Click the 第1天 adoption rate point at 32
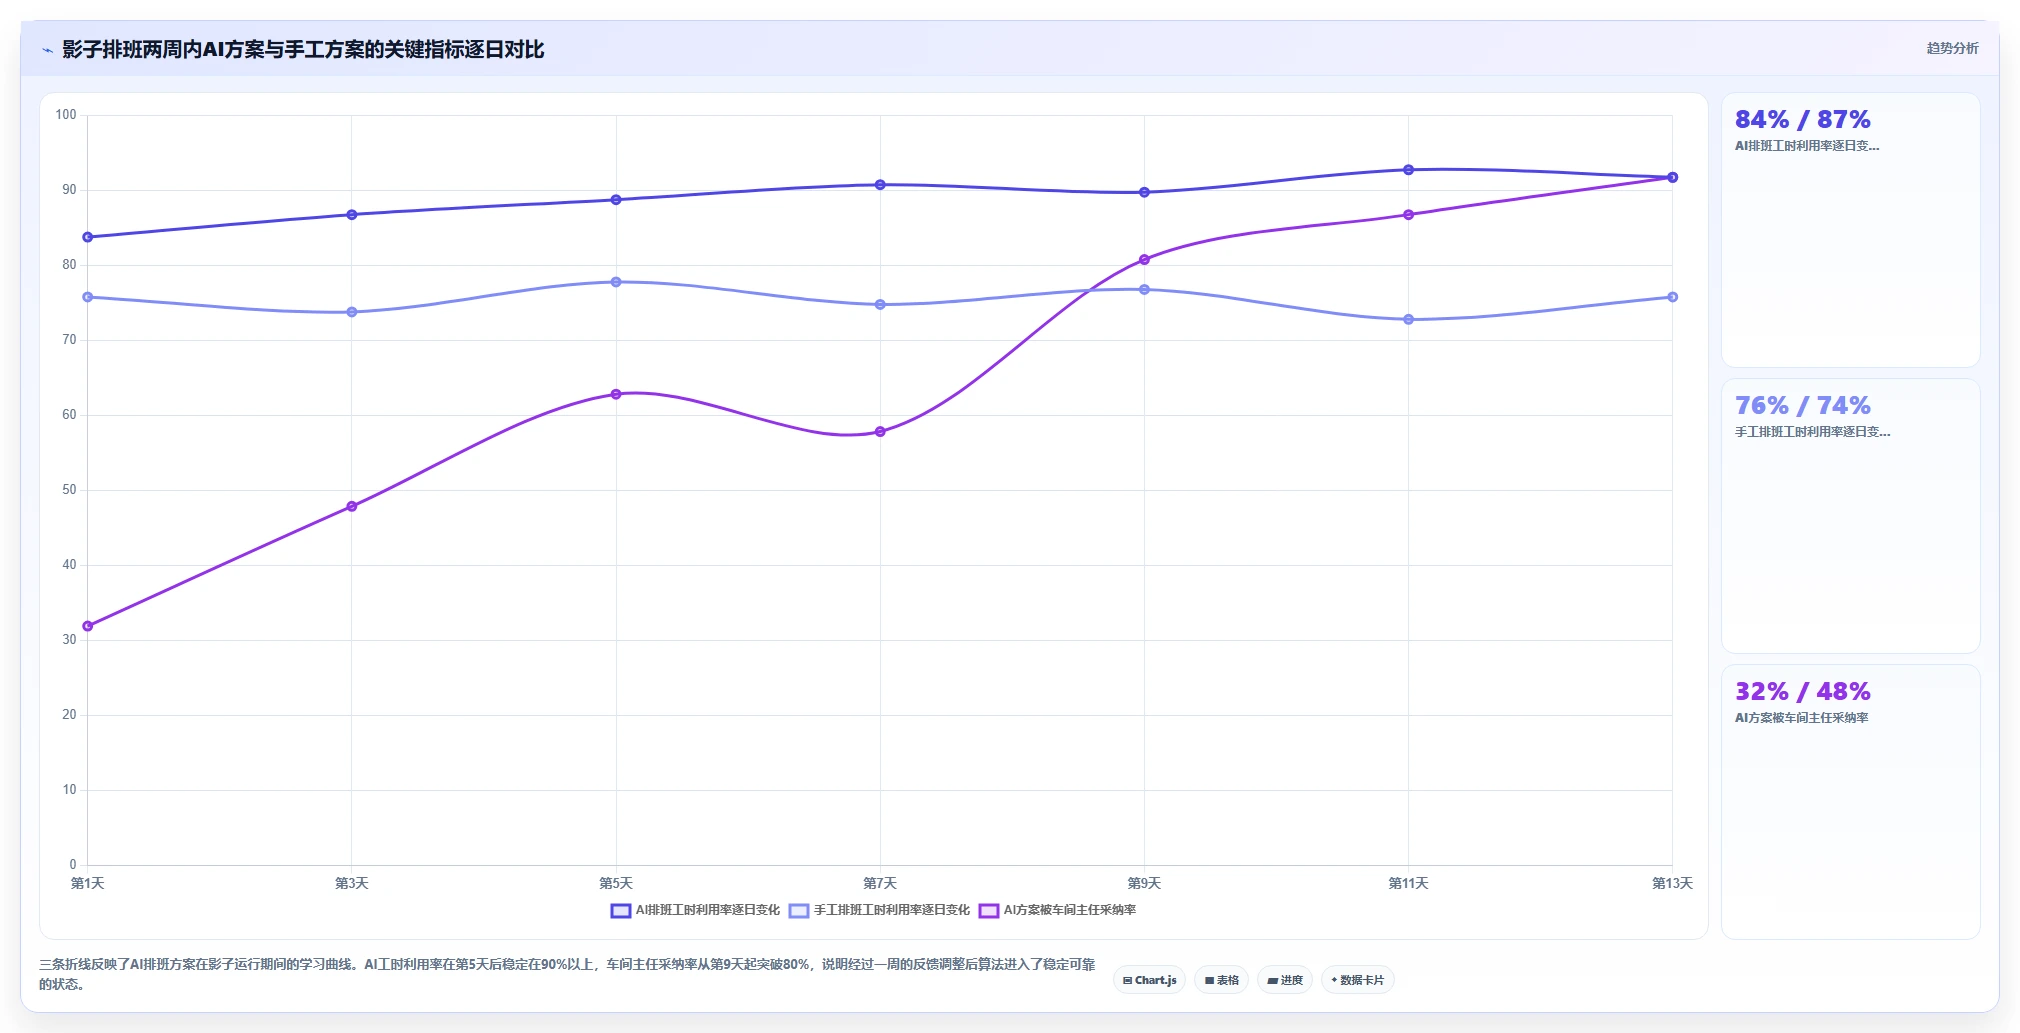 click(88, 626)
